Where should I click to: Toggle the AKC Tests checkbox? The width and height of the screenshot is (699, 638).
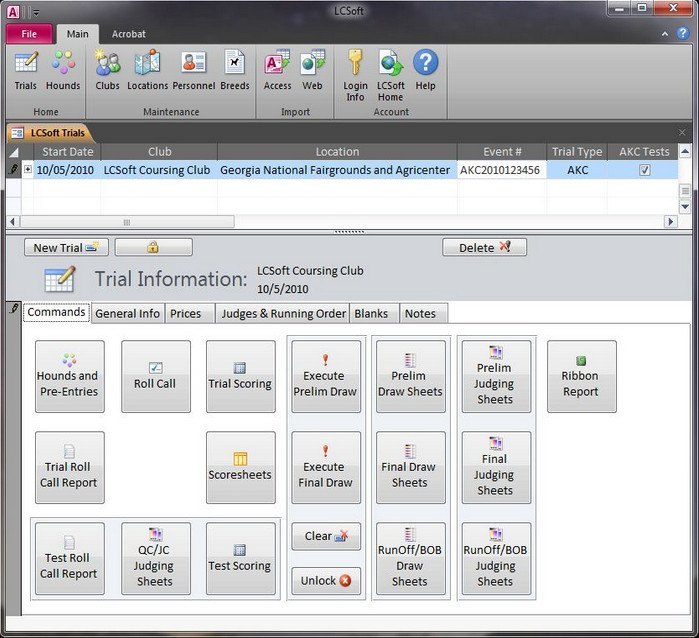tap(645, 170)
